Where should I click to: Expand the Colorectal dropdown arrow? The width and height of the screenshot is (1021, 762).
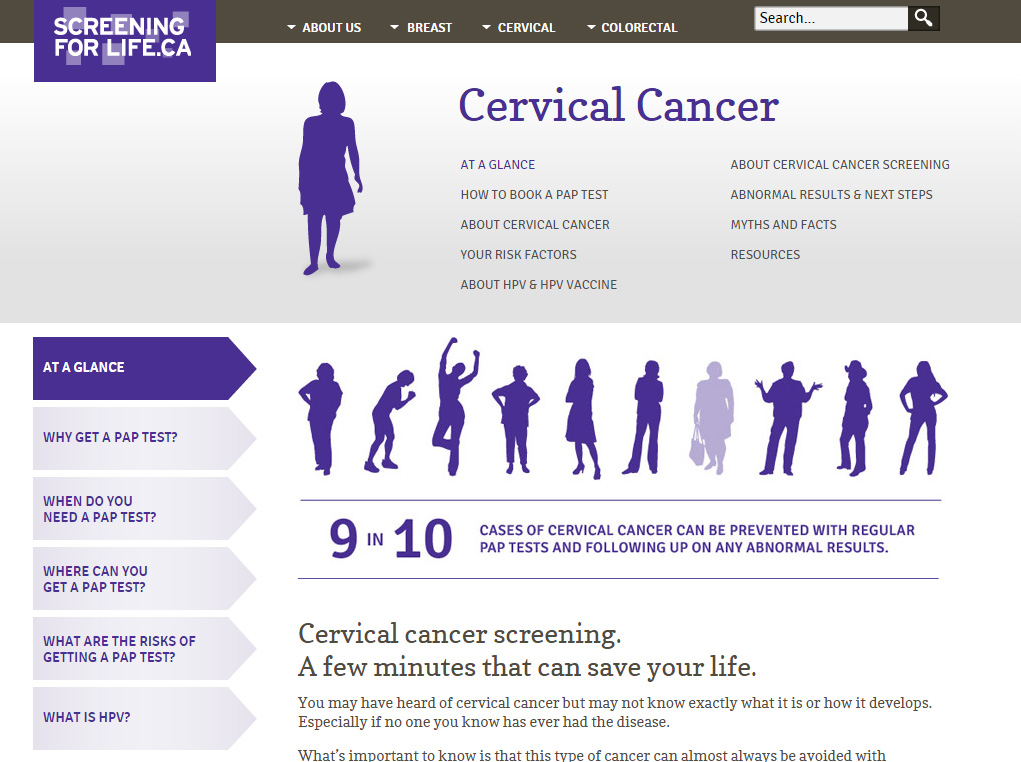tap(591, 27)
